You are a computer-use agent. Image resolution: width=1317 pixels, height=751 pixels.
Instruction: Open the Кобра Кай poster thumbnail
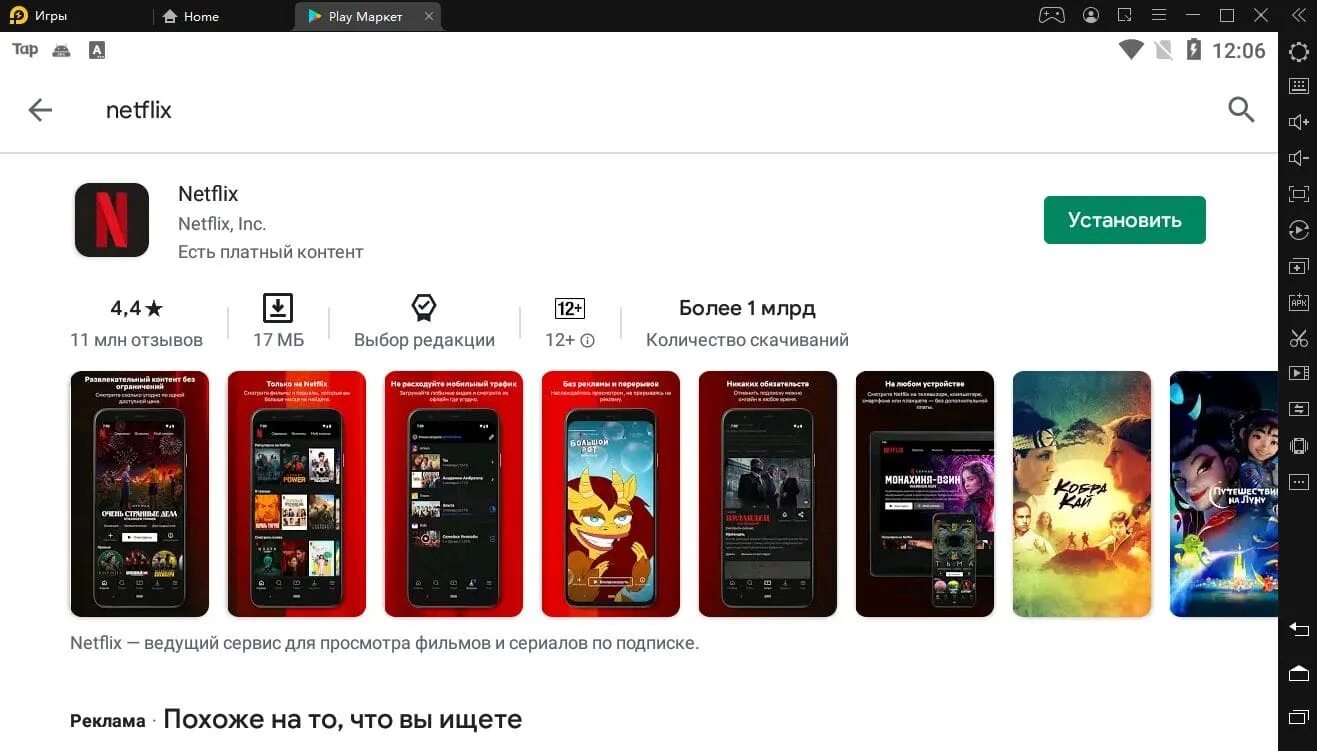click(1082, 494)
